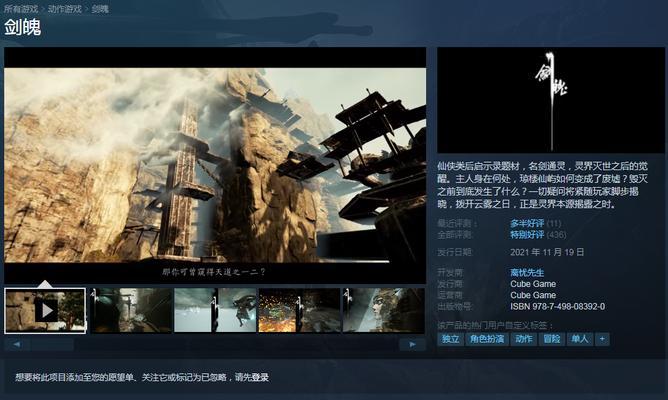Screen dimensions: 668x400
Task: Open the 多半好评 recent reviews link
Action: [x=527, y=223]
